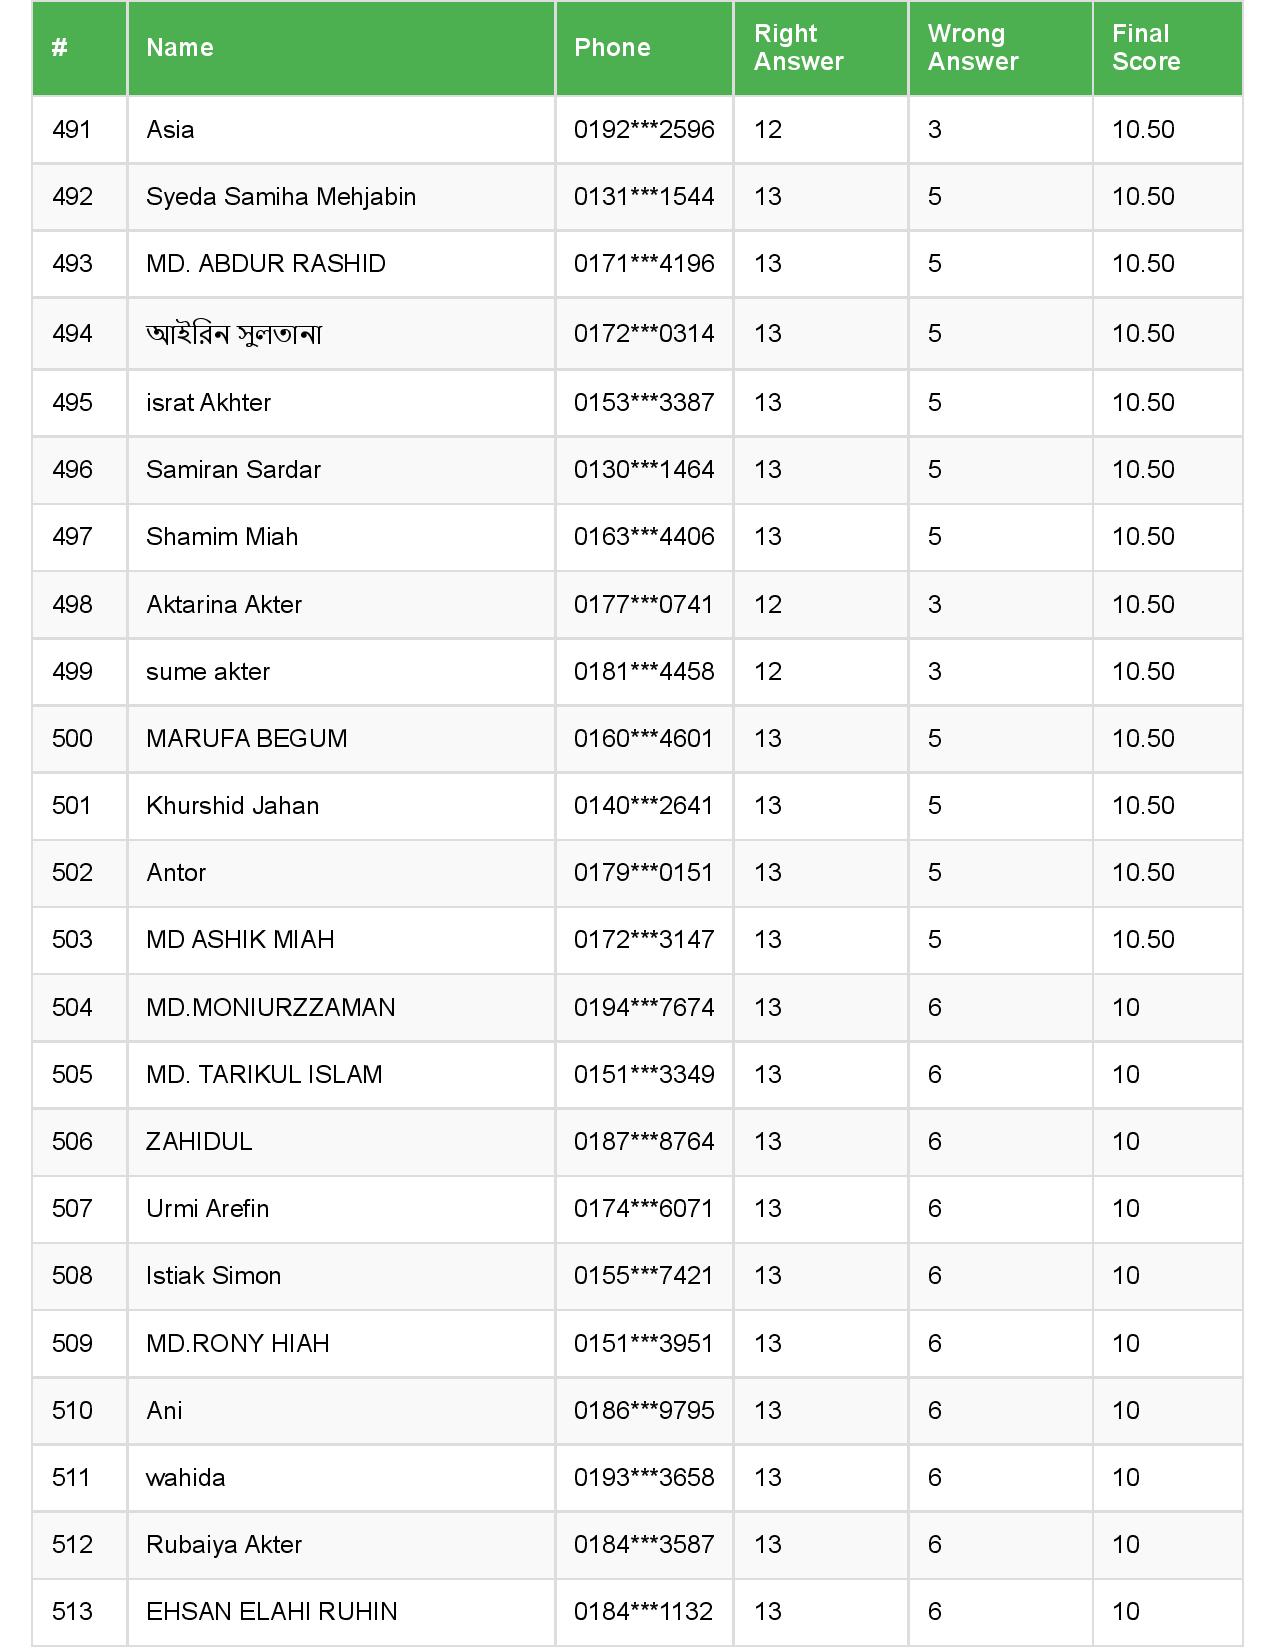Click the name MD.MONIURZZAMAN
Screen dimensions: 1275x1650
271,1008
